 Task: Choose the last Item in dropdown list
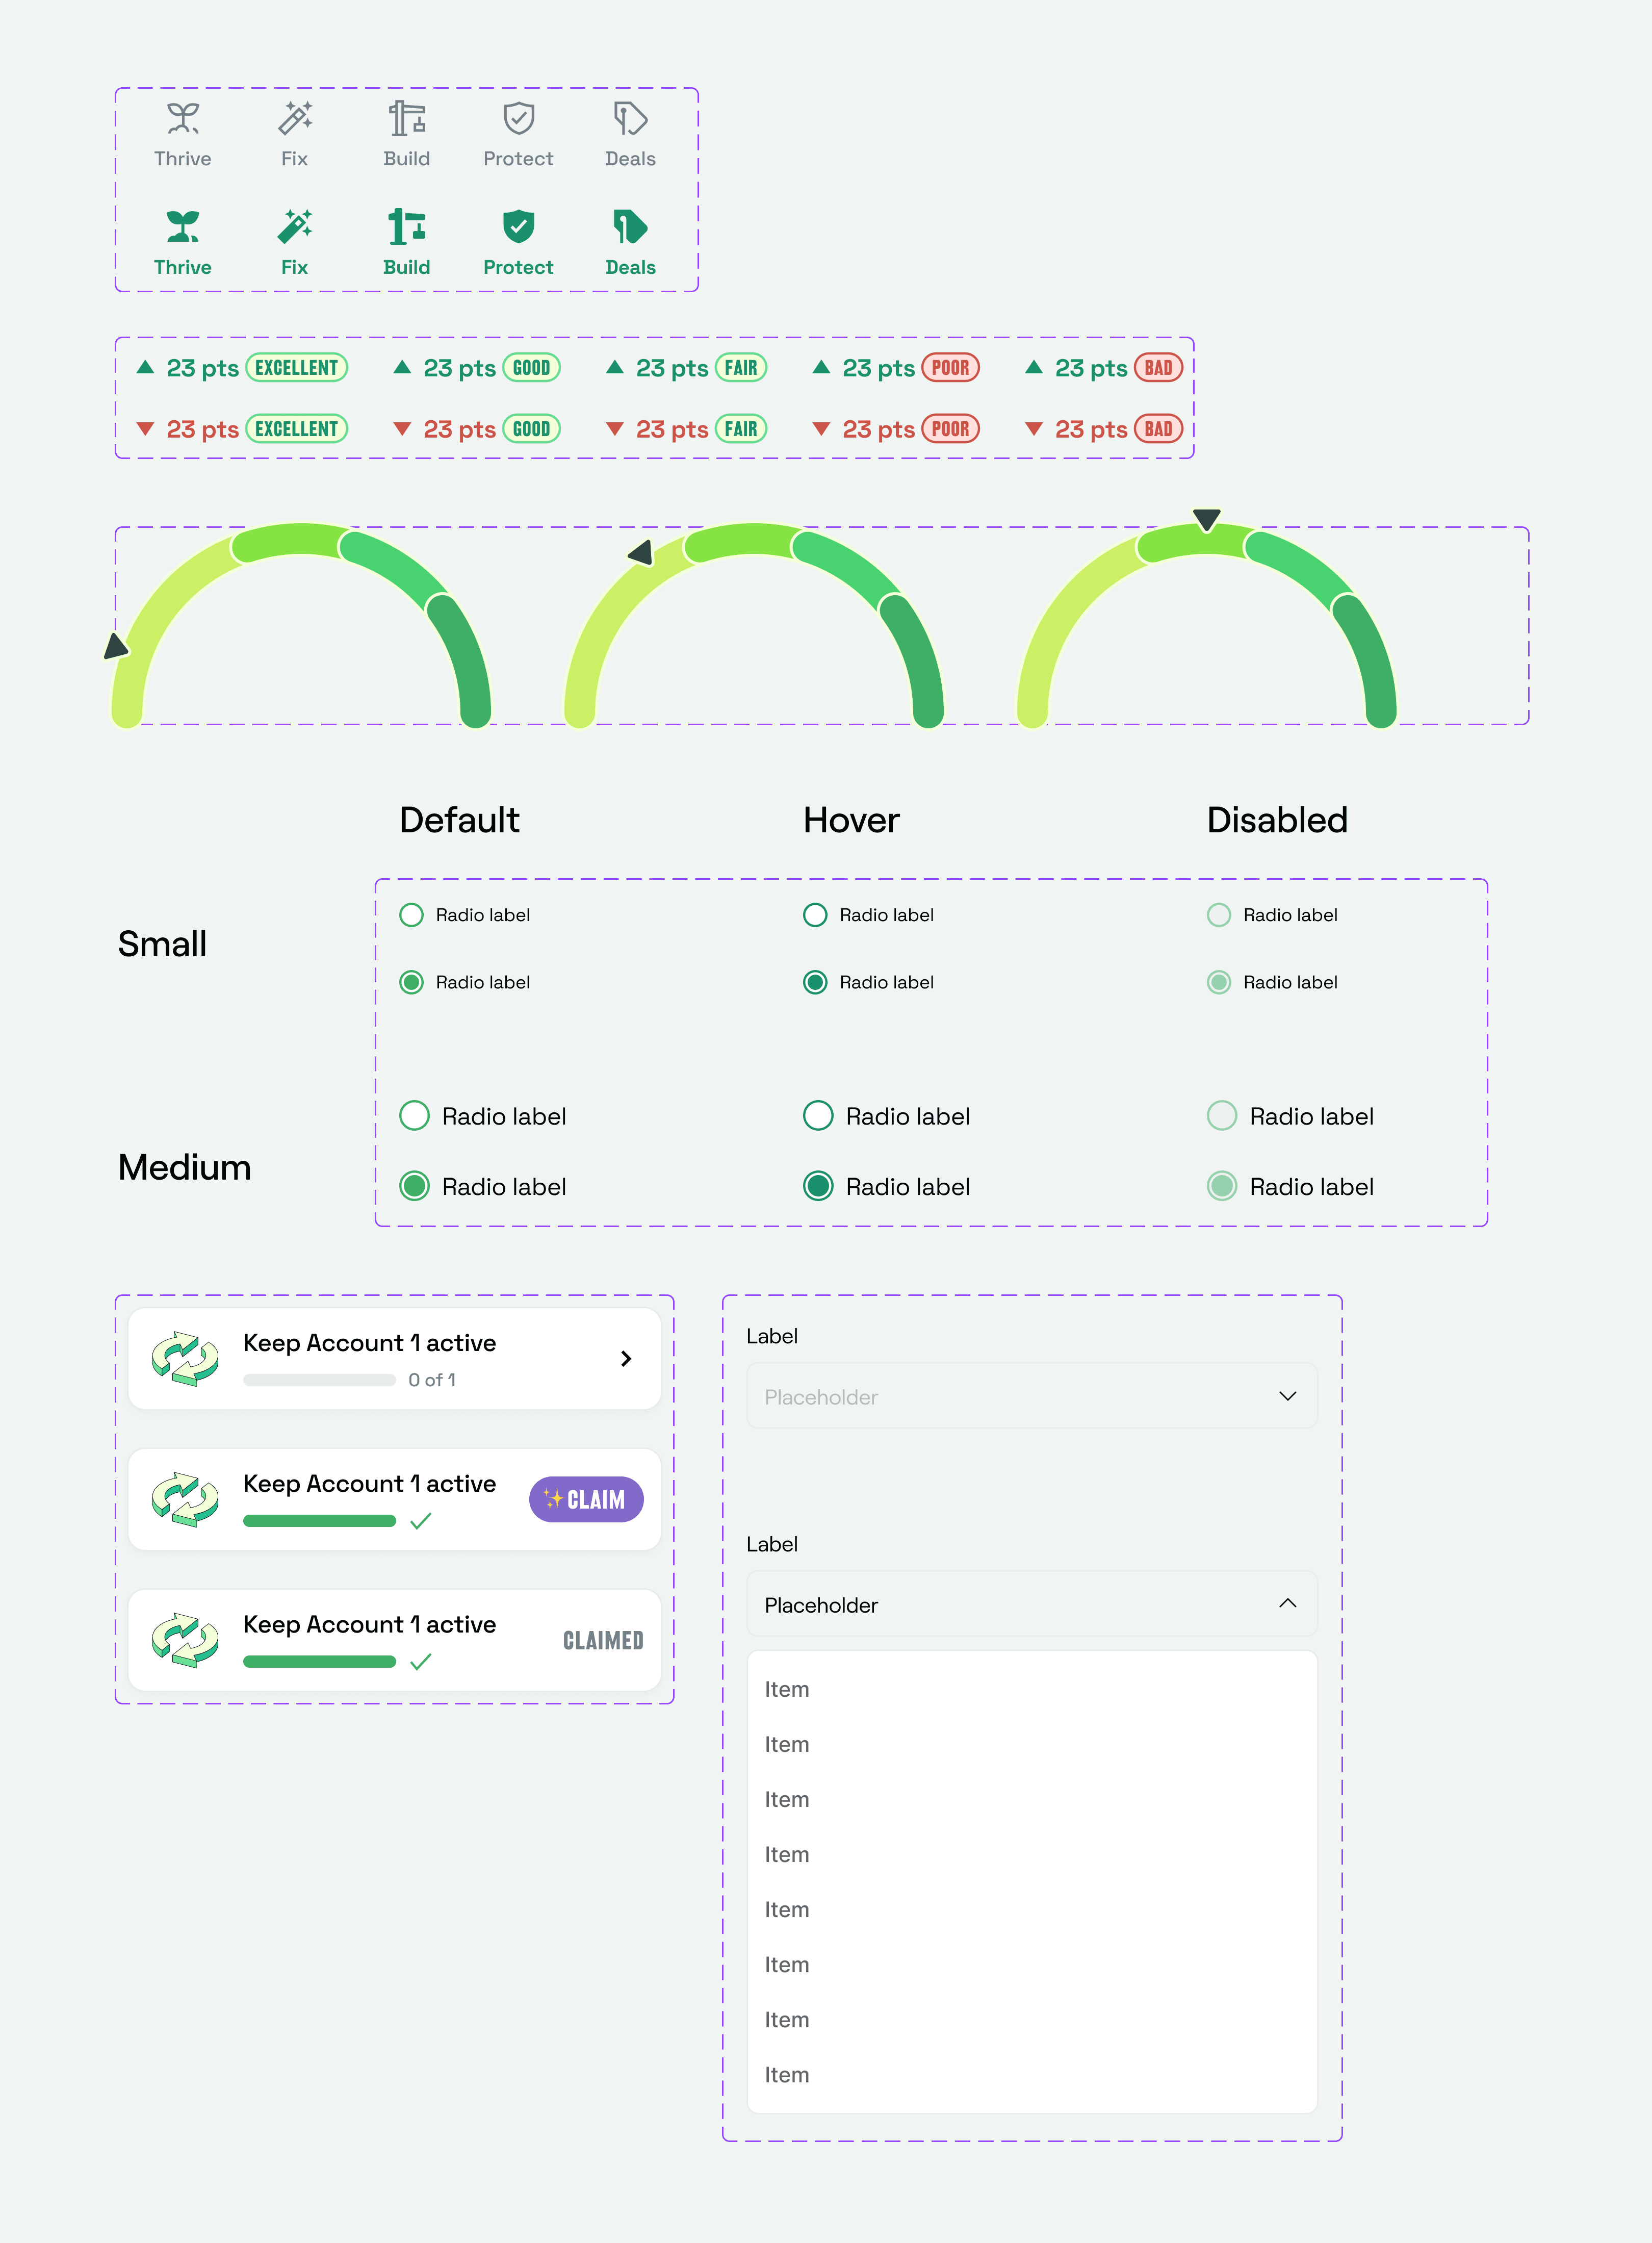point(787,2075)
